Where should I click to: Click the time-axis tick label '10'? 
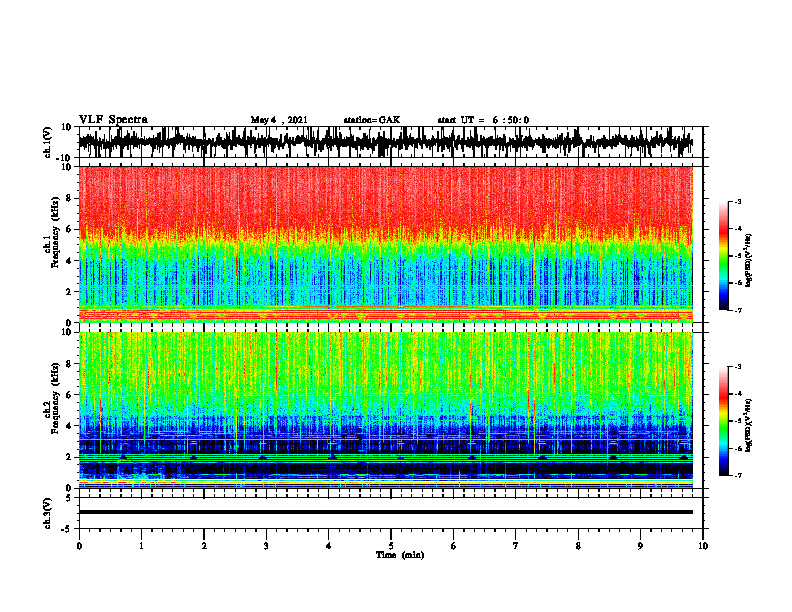[x=703, y=546]
